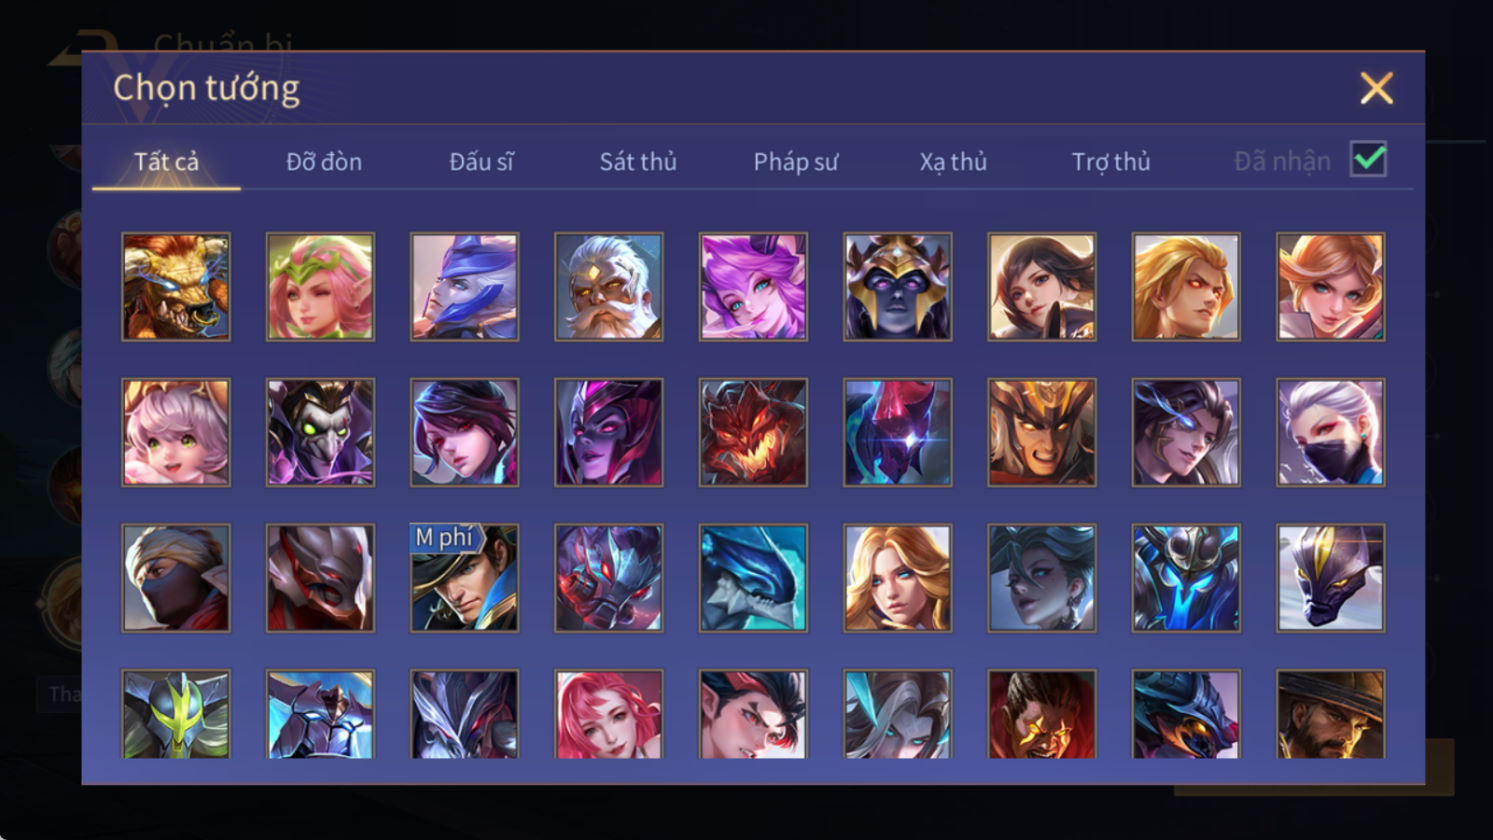Choose the masked white-haired ninja girl hero
The image size is (1493, 840).
1331,432
